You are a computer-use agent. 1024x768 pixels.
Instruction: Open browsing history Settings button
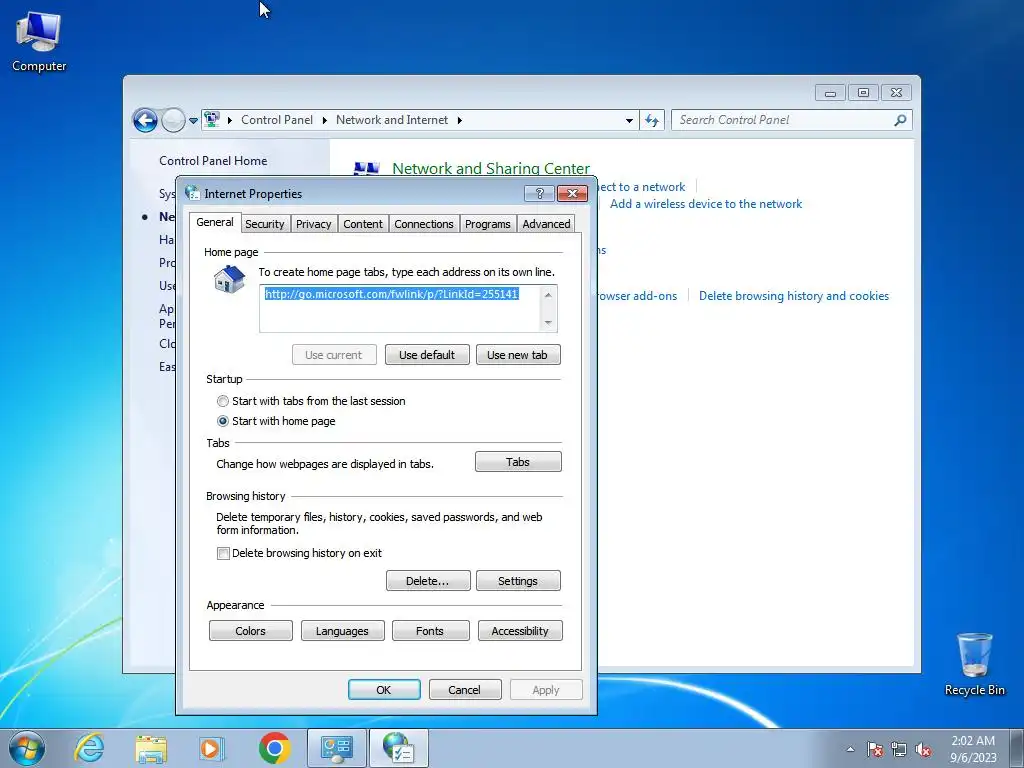pos(518,581)
